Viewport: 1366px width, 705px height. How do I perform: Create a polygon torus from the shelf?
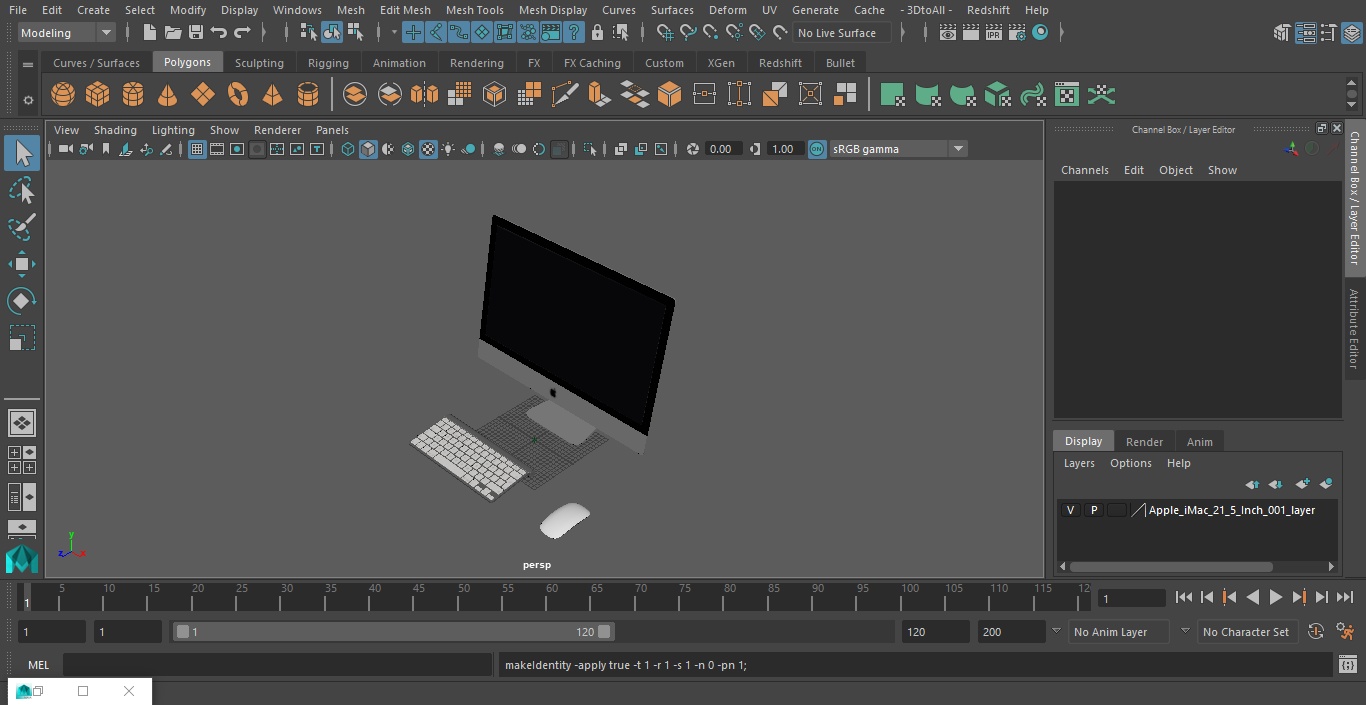tap(238, 95)
